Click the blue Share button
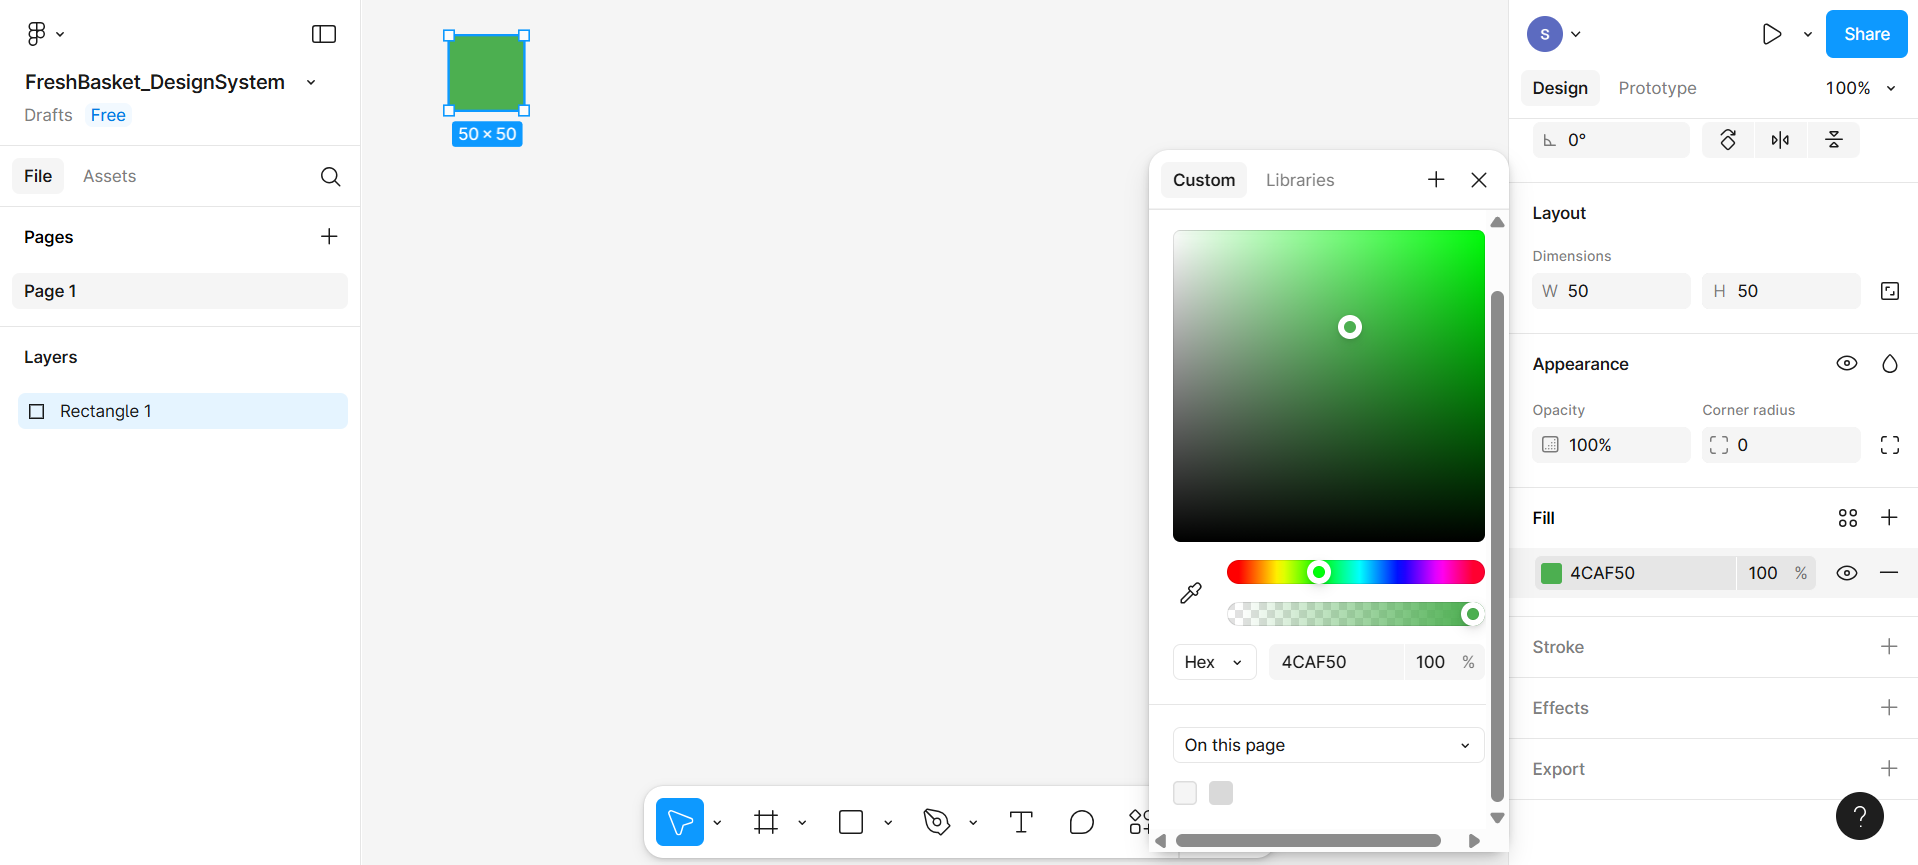The width and height of the screenshot is (1918, 865). pos(1866,34)
